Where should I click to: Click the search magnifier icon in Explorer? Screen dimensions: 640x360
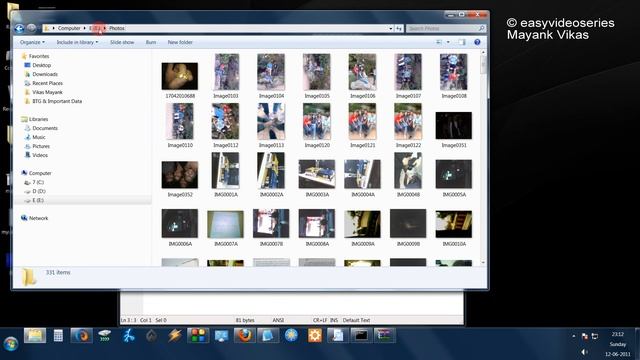[481, 29]
